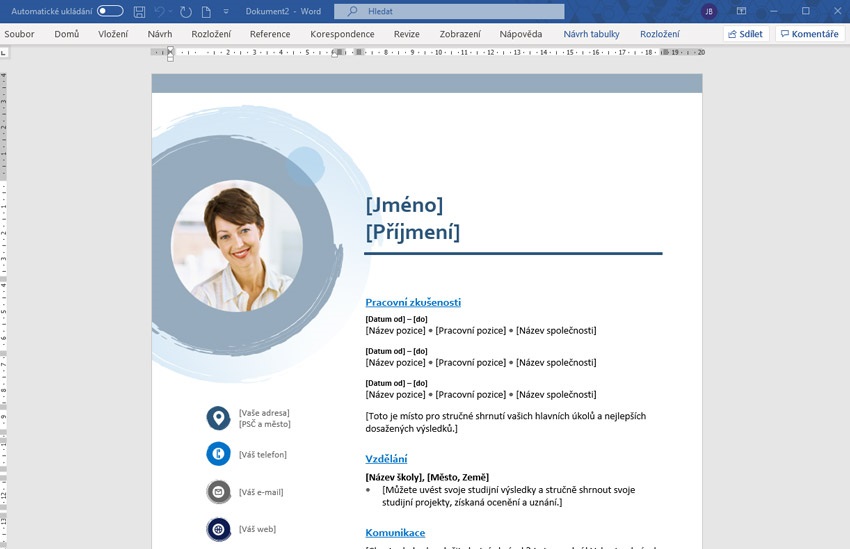Click the blue telephone icon

coord(218,454)
